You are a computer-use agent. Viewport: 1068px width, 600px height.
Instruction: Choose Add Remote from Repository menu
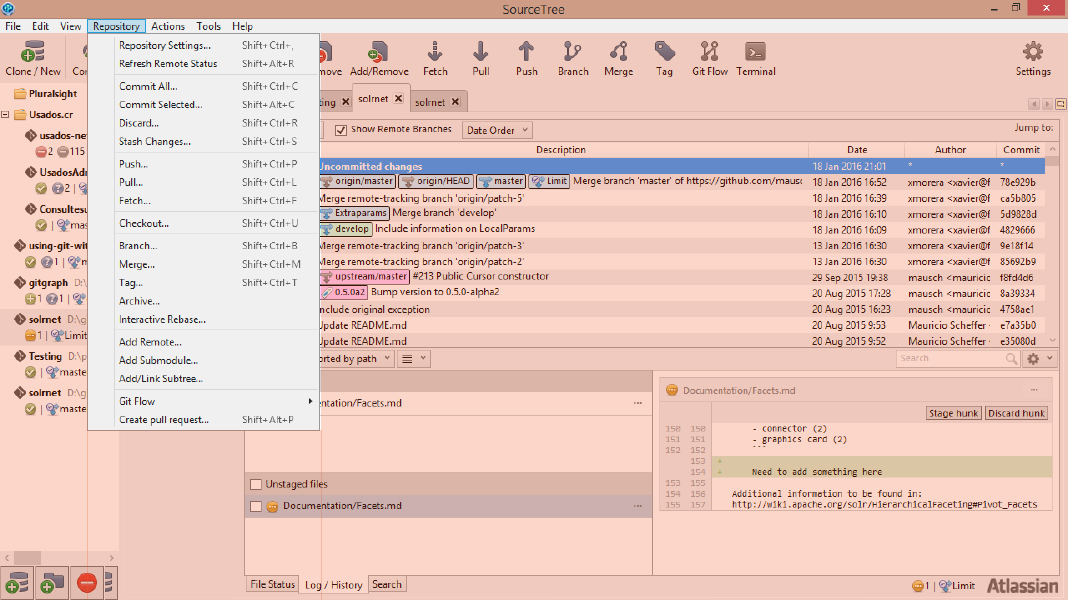(150, 342)
